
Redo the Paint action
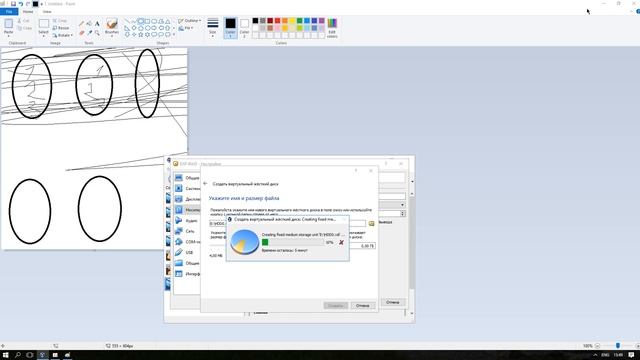(x=28, y=4)
